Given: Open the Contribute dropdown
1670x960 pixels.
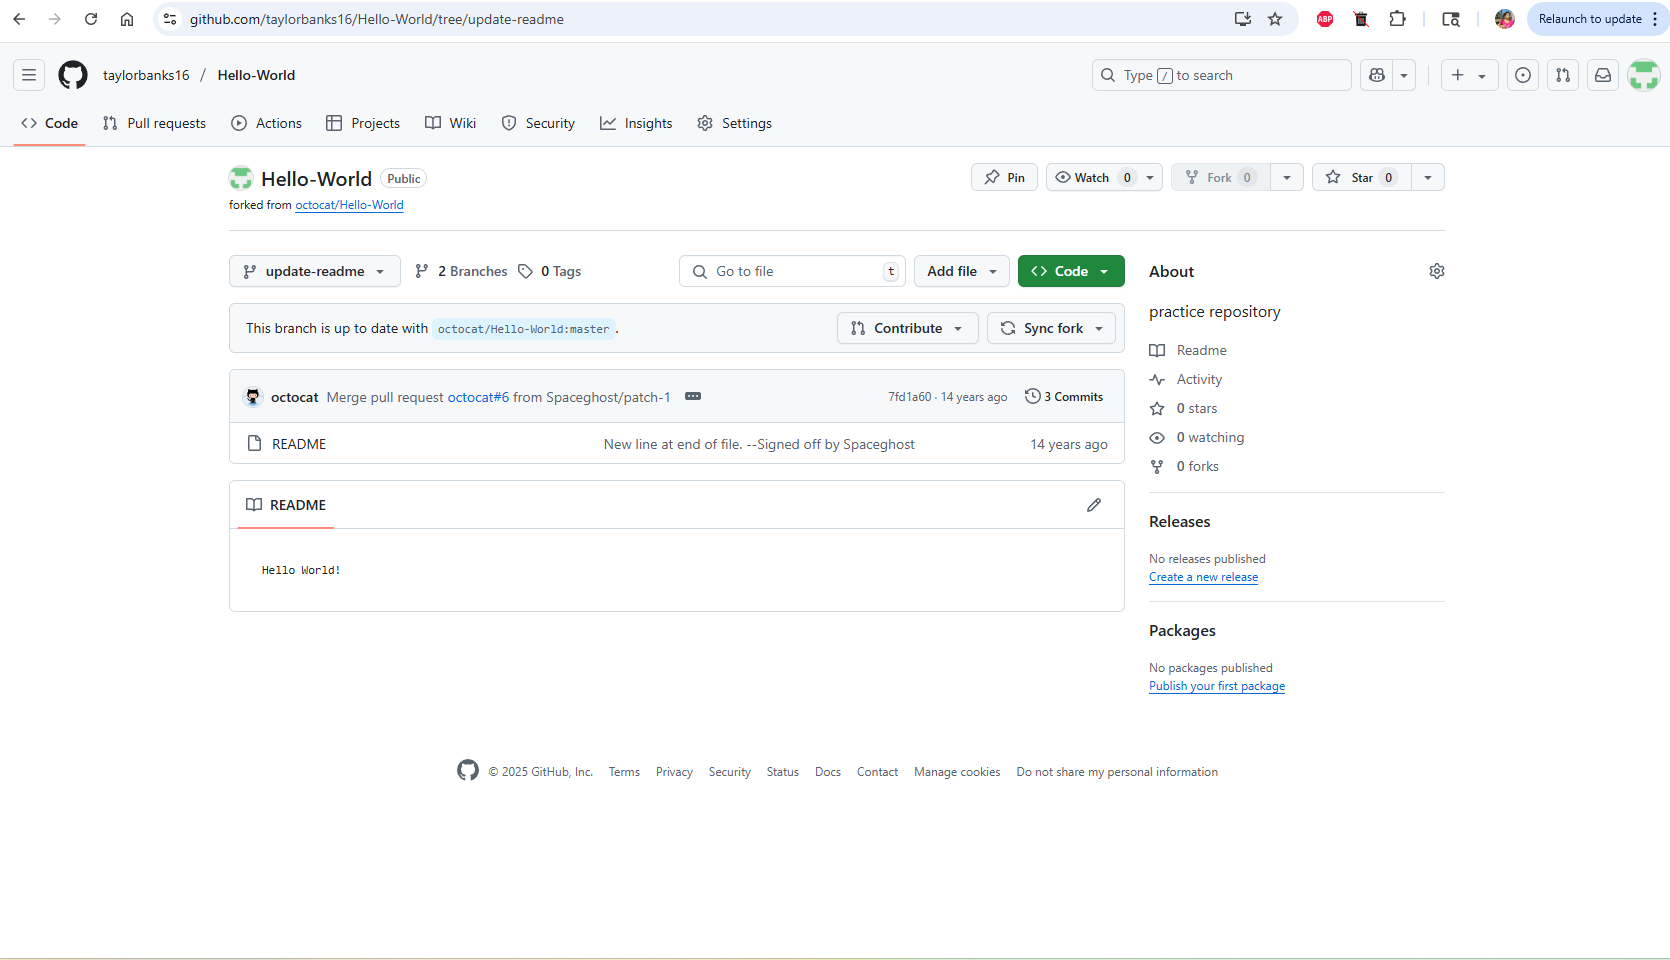Looking at the screenshot, I should pyautogui.click(x=907, y=328).
